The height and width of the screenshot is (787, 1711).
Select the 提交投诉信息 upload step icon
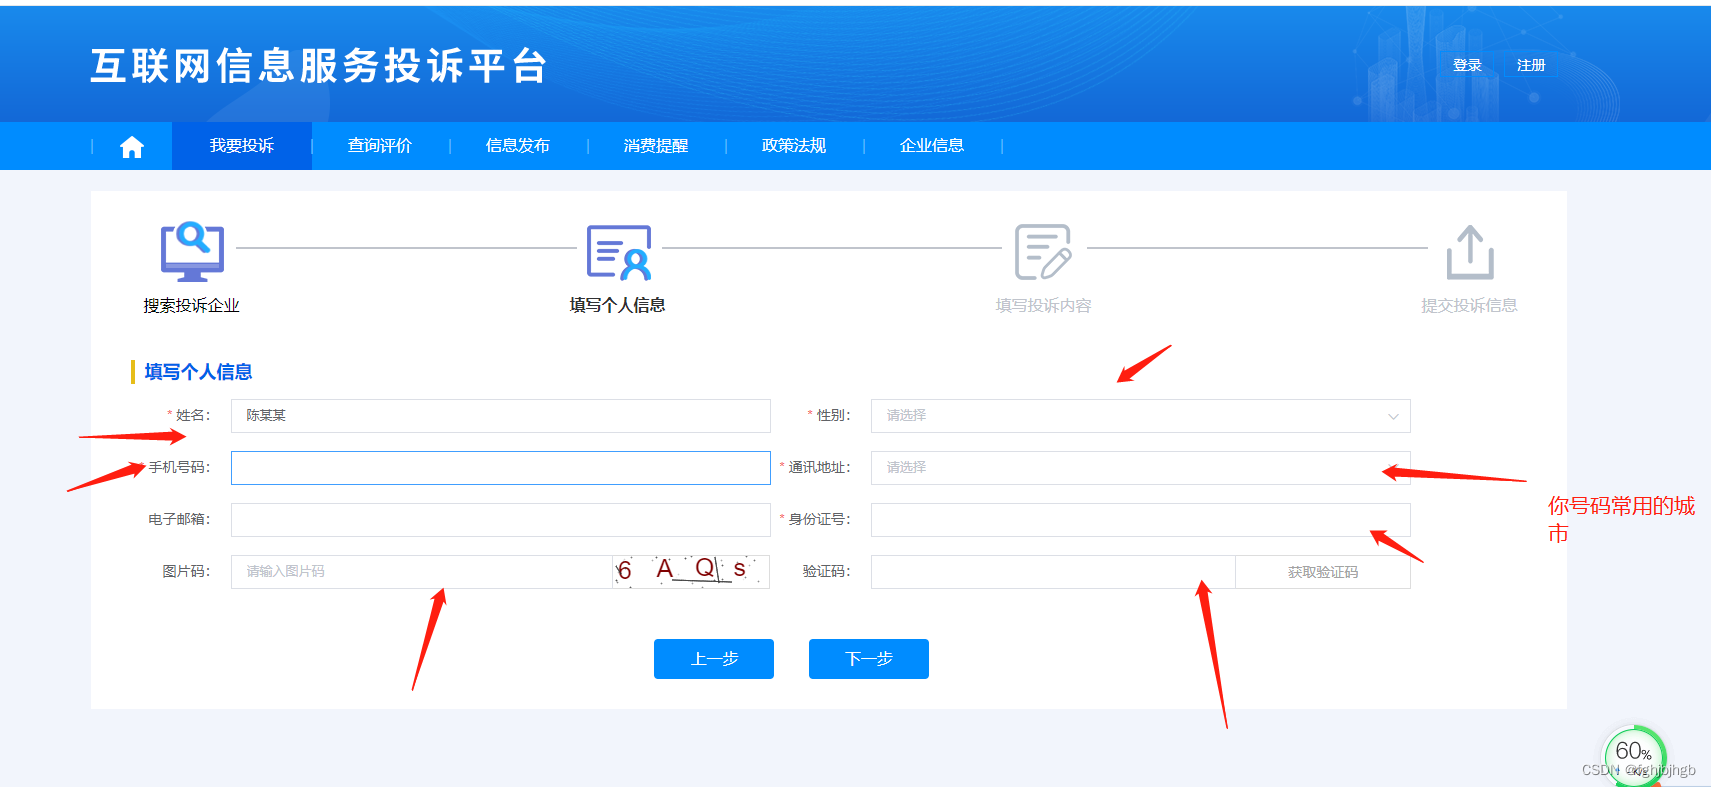[1470, 252]
